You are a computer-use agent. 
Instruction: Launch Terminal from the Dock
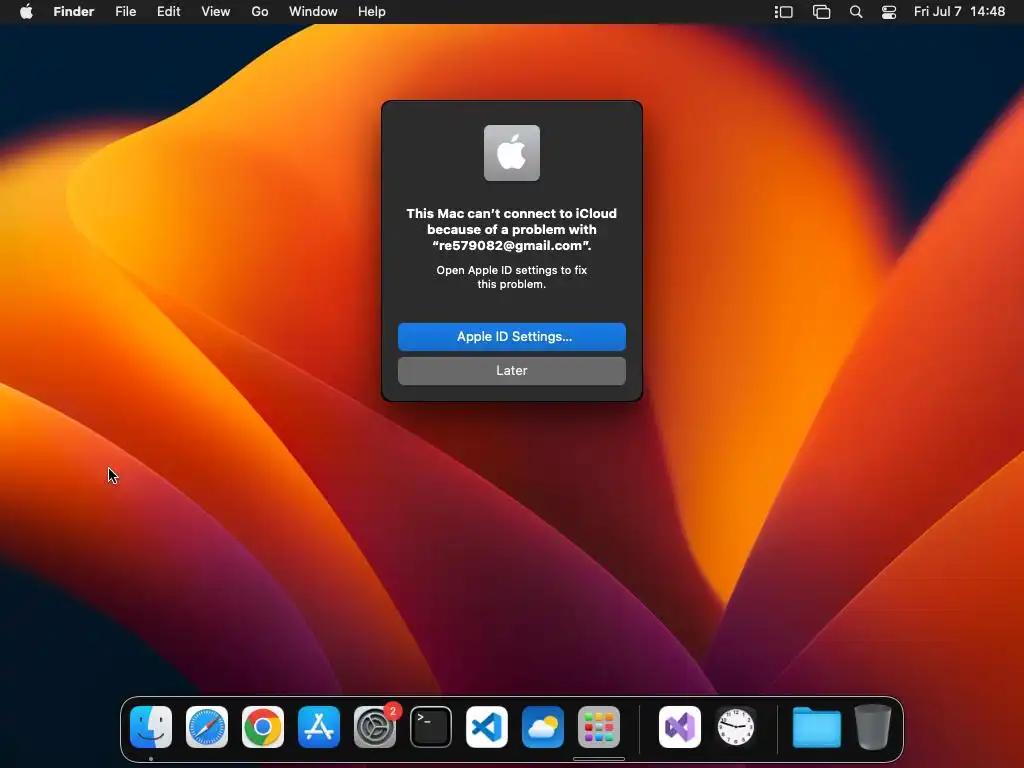coord(431,727)
